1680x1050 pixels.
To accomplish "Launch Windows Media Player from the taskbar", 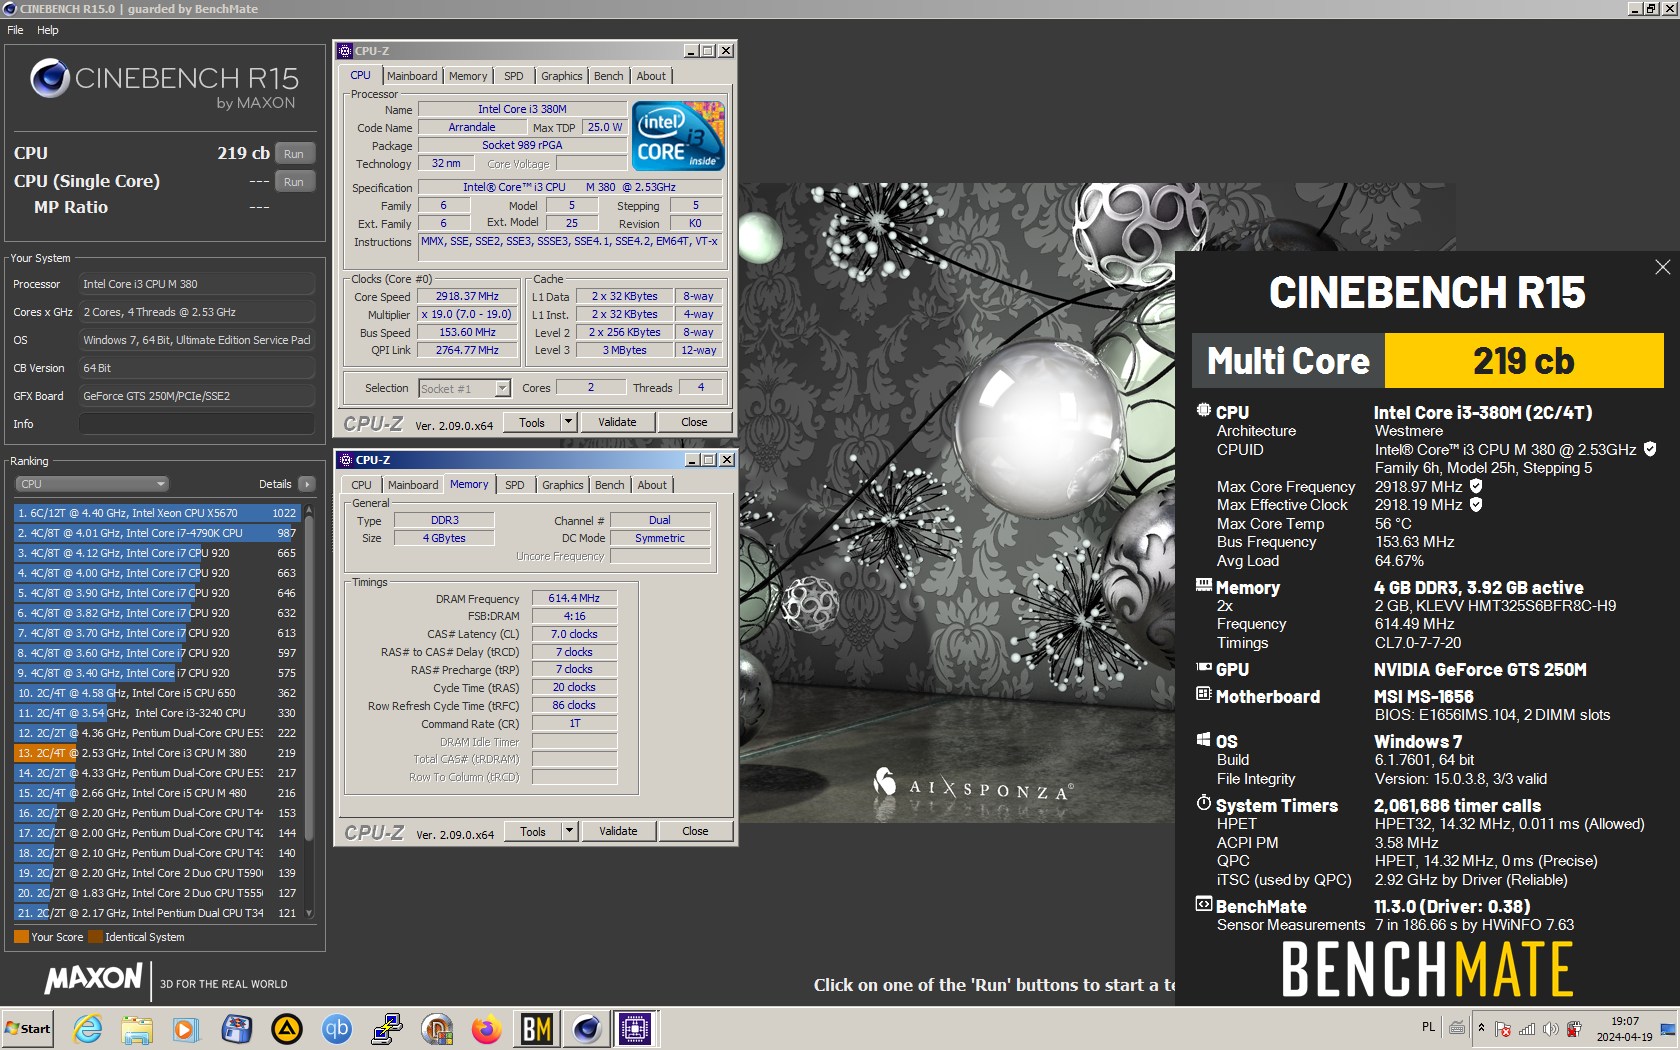I will [x=186, y=1028].
